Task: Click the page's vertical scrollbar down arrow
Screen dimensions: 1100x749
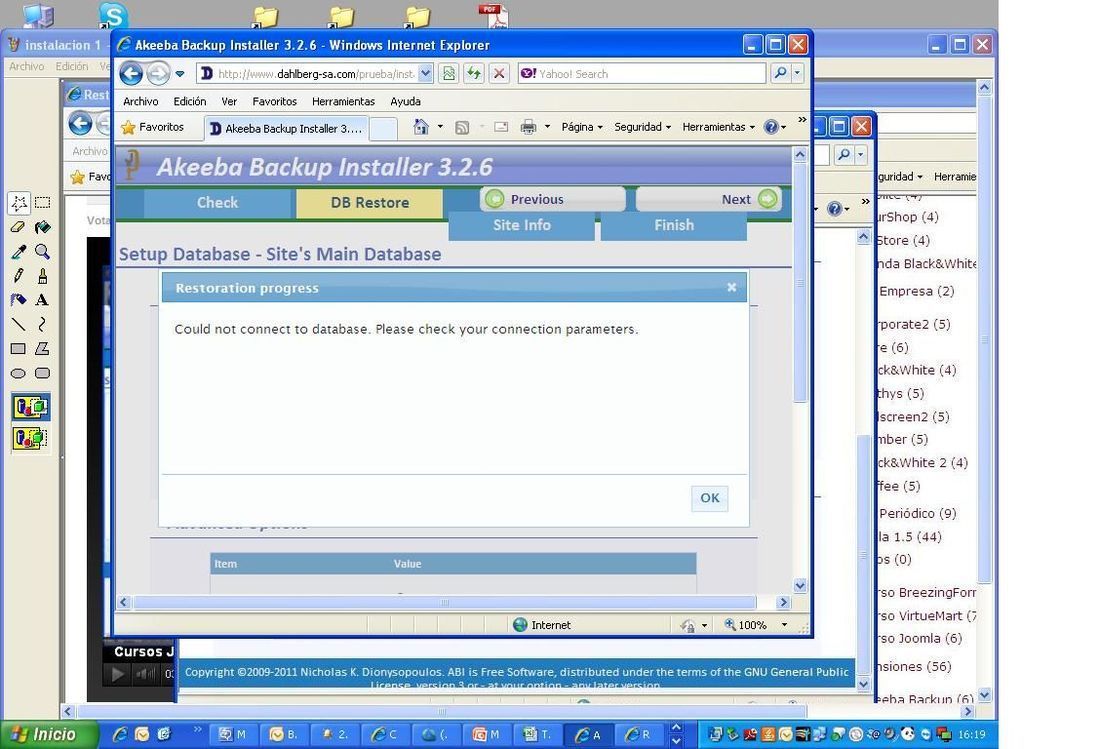Action: [800, 586]
